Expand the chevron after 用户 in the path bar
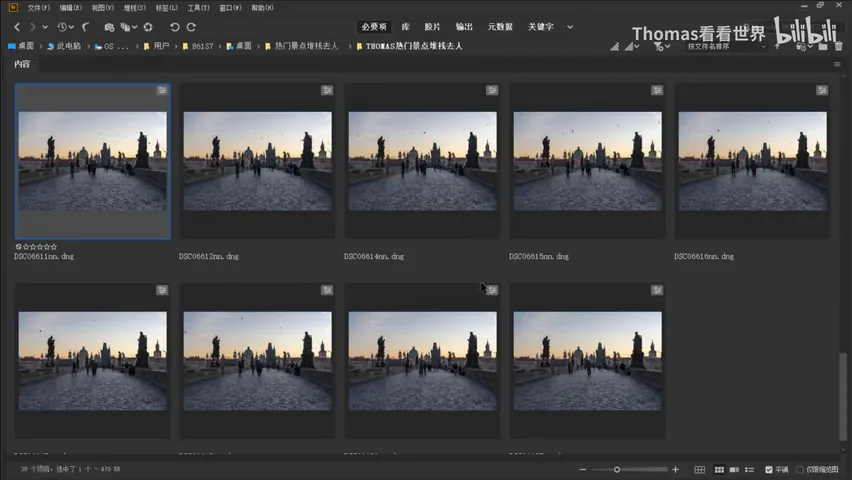 pyautogui.click(x=176, y=46)
